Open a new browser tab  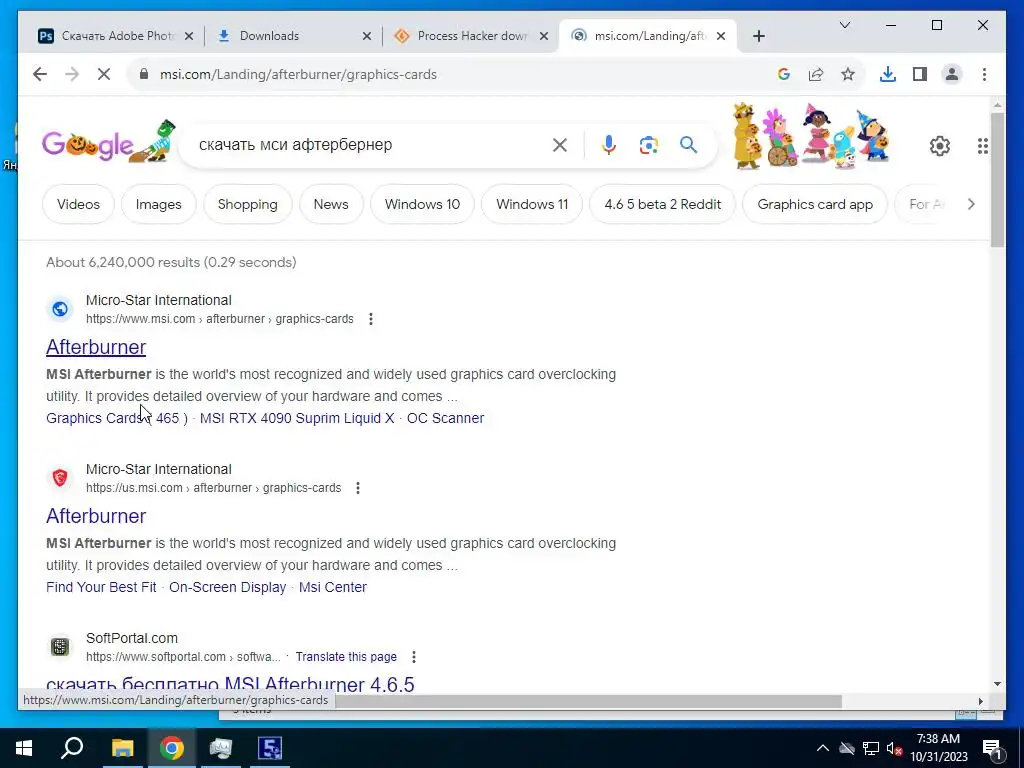point(758,36)
